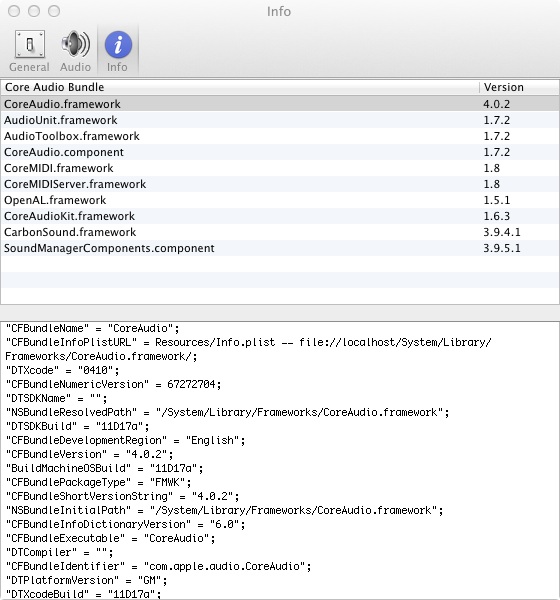Screen dimensions: 560x600
Task: Close the Info window
Action: (x=14, y=11)
